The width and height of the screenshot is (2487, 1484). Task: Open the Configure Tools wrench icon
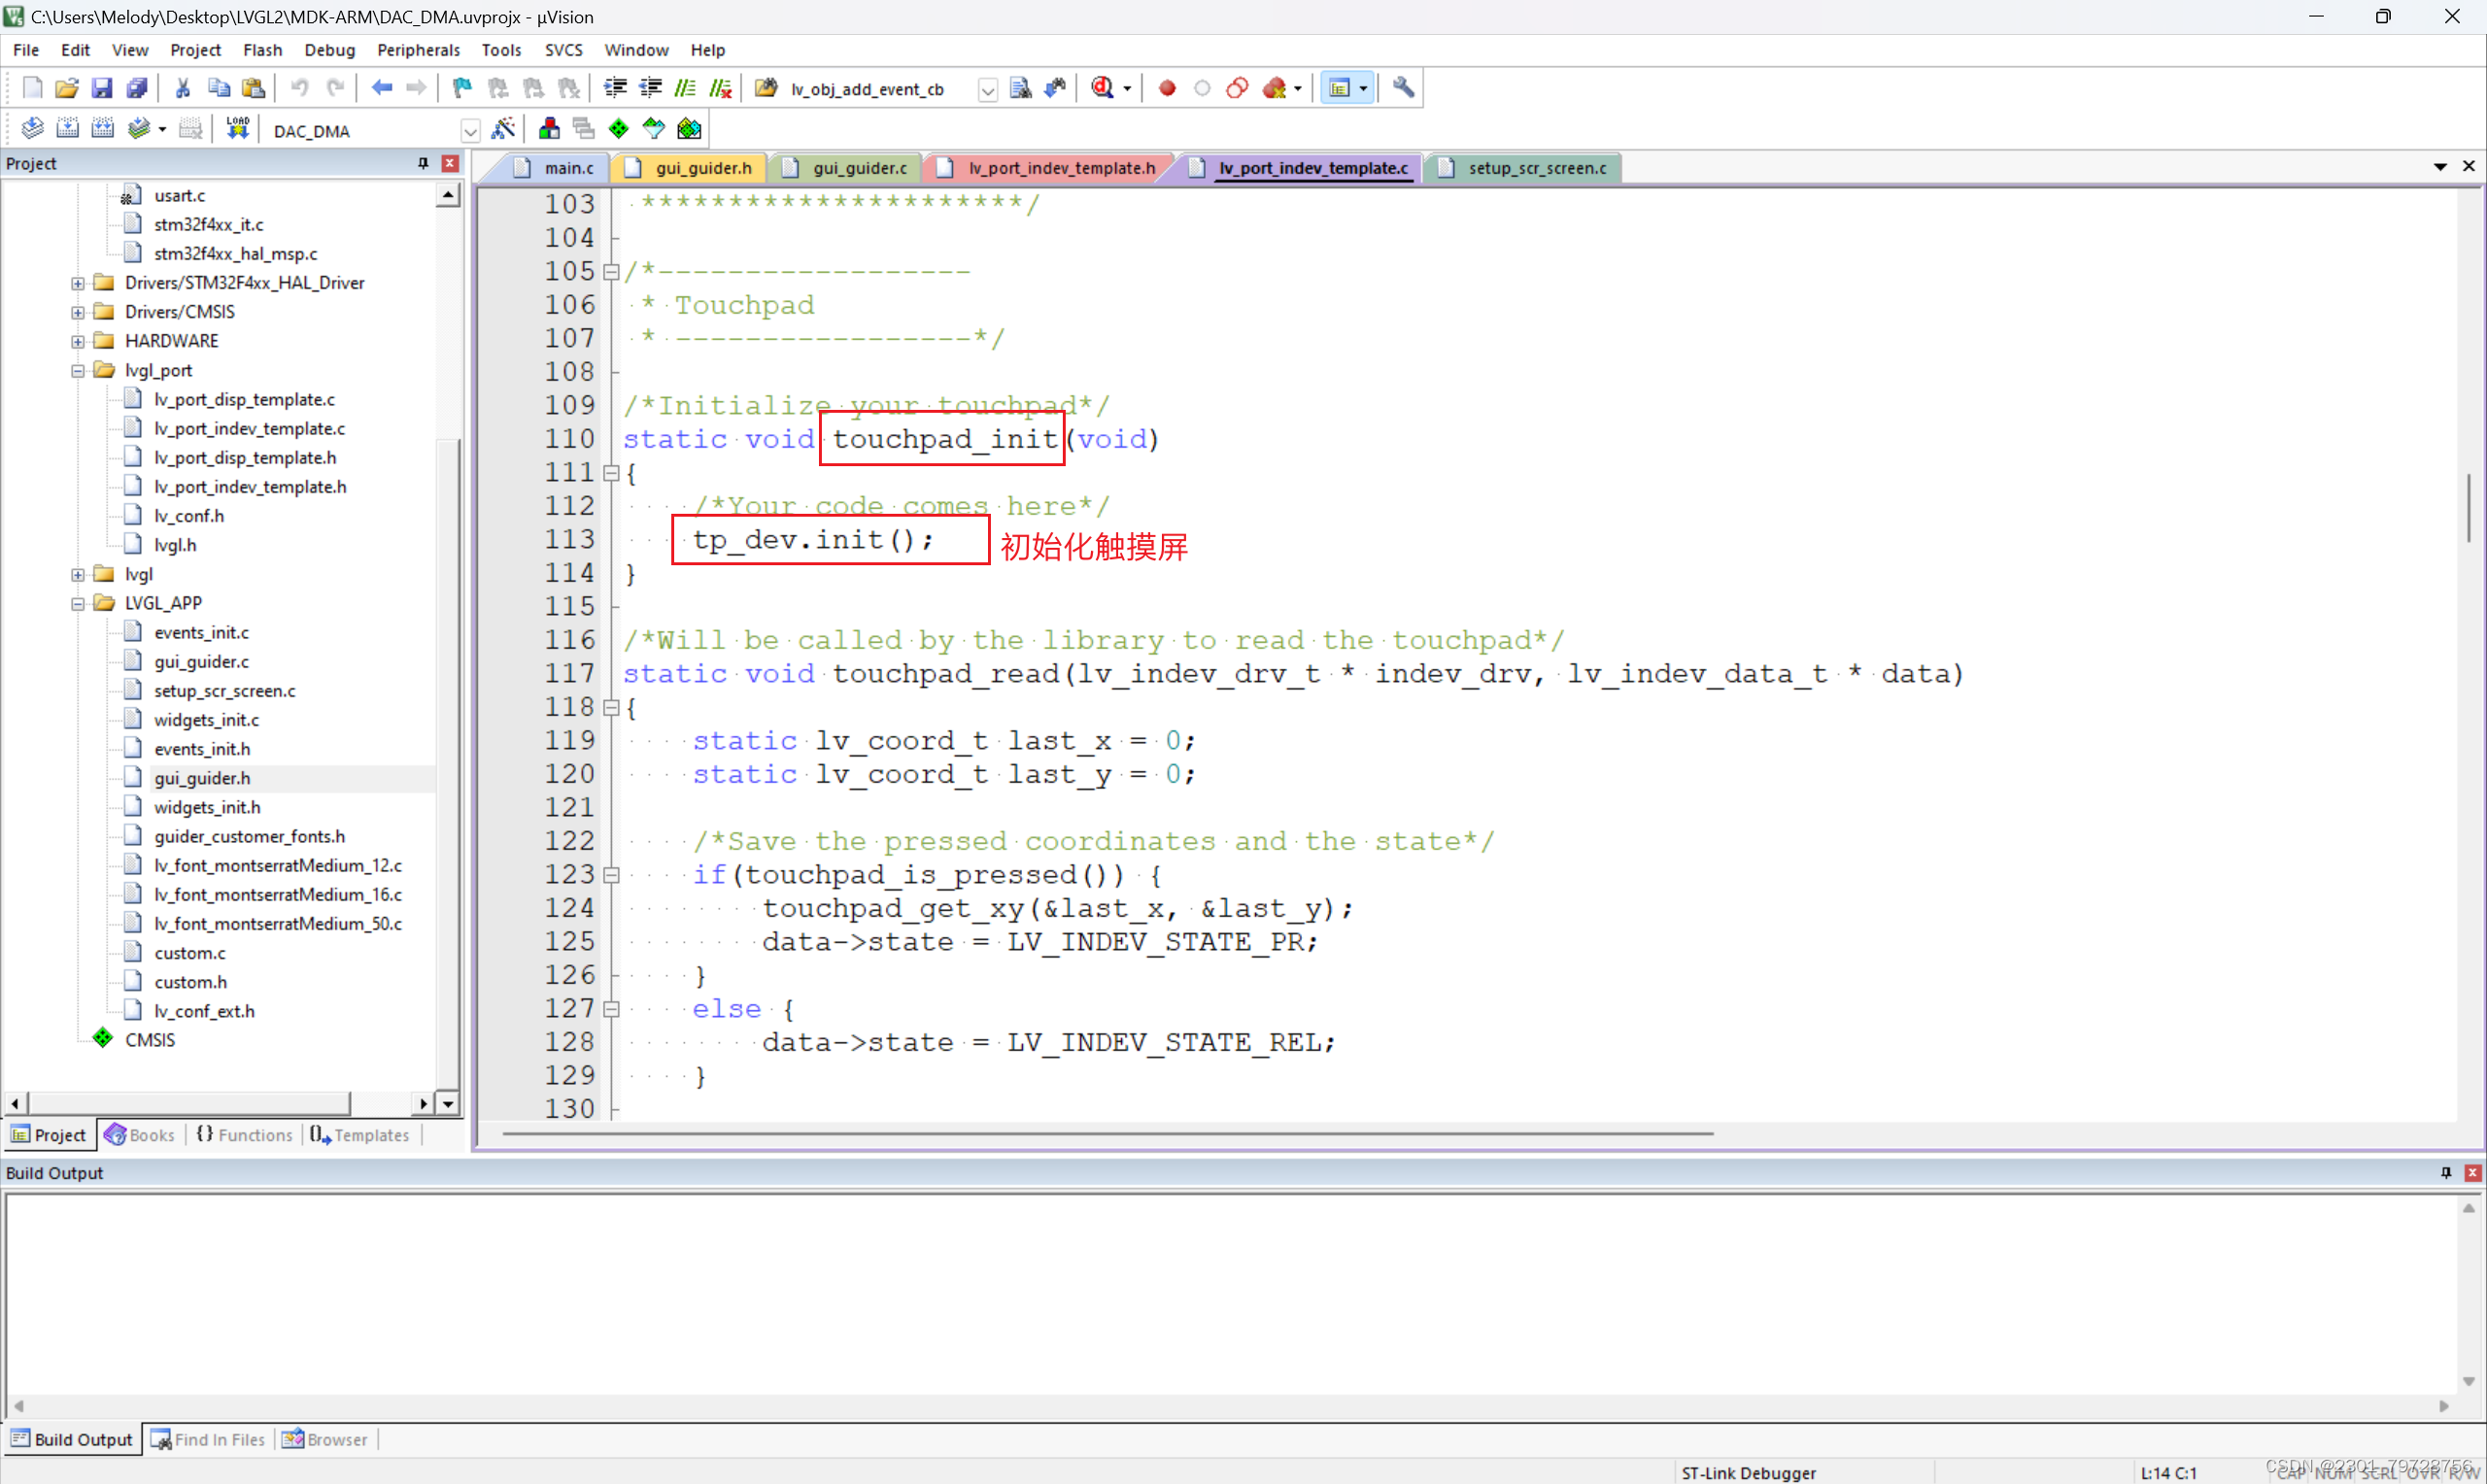[1403, 88]
